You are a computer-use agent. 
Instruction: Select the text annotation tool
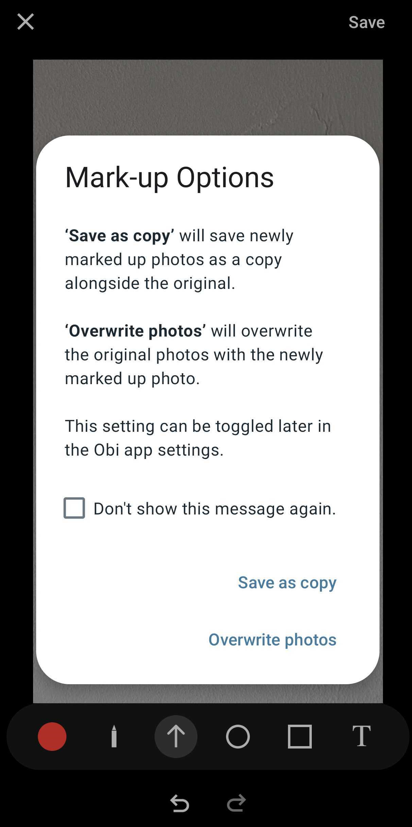click(361, 736)
